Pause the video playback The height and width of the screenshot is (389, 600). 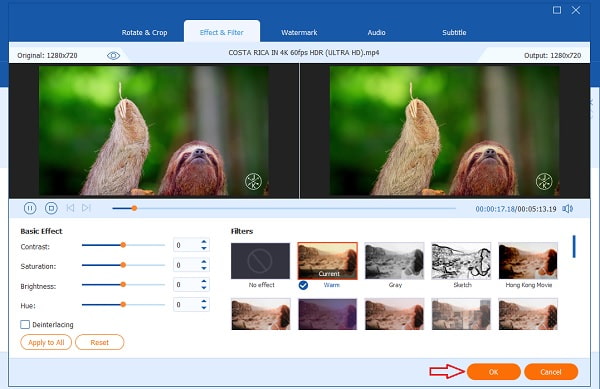click(30, 208)
